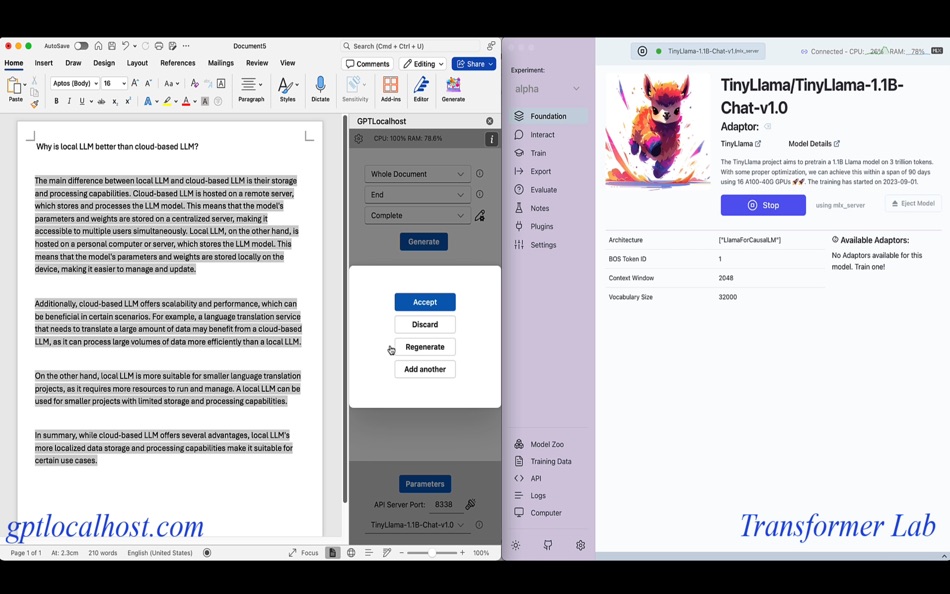This screenshot has height=594, width=950.
Task: Stop the running TinyLlama model
Action: pos(763,205)
